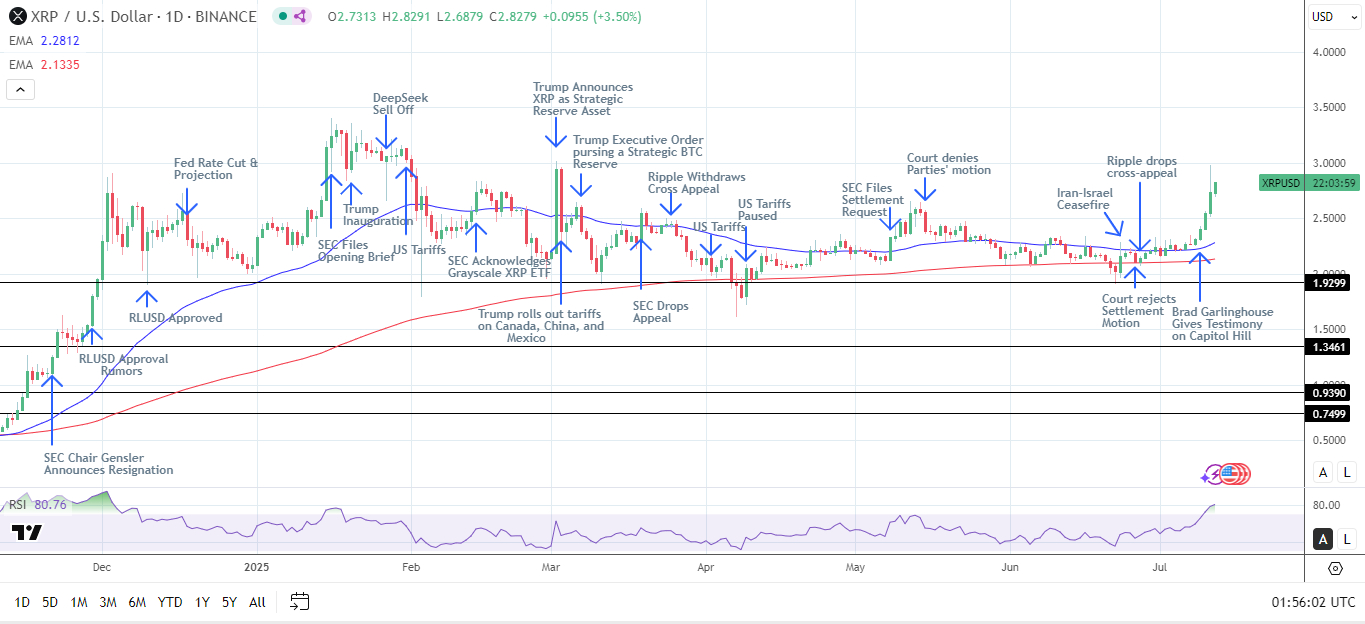The height and width of the screenshot is (624, 1365).
Task: Toggle log scale L on RSI pane
Action: tap(1347, 539)
